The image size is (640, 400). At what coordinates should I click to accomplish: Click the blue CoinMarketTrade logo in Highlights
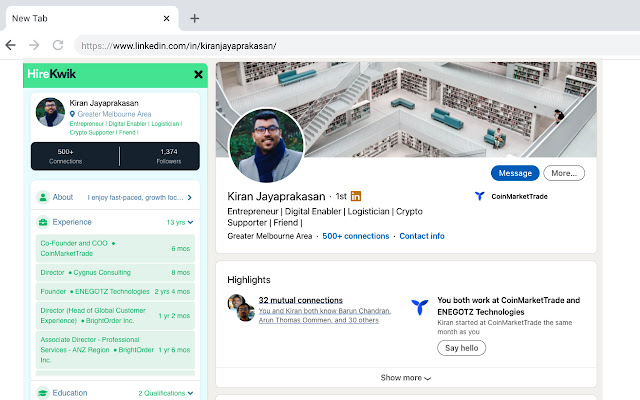[420, 307]
